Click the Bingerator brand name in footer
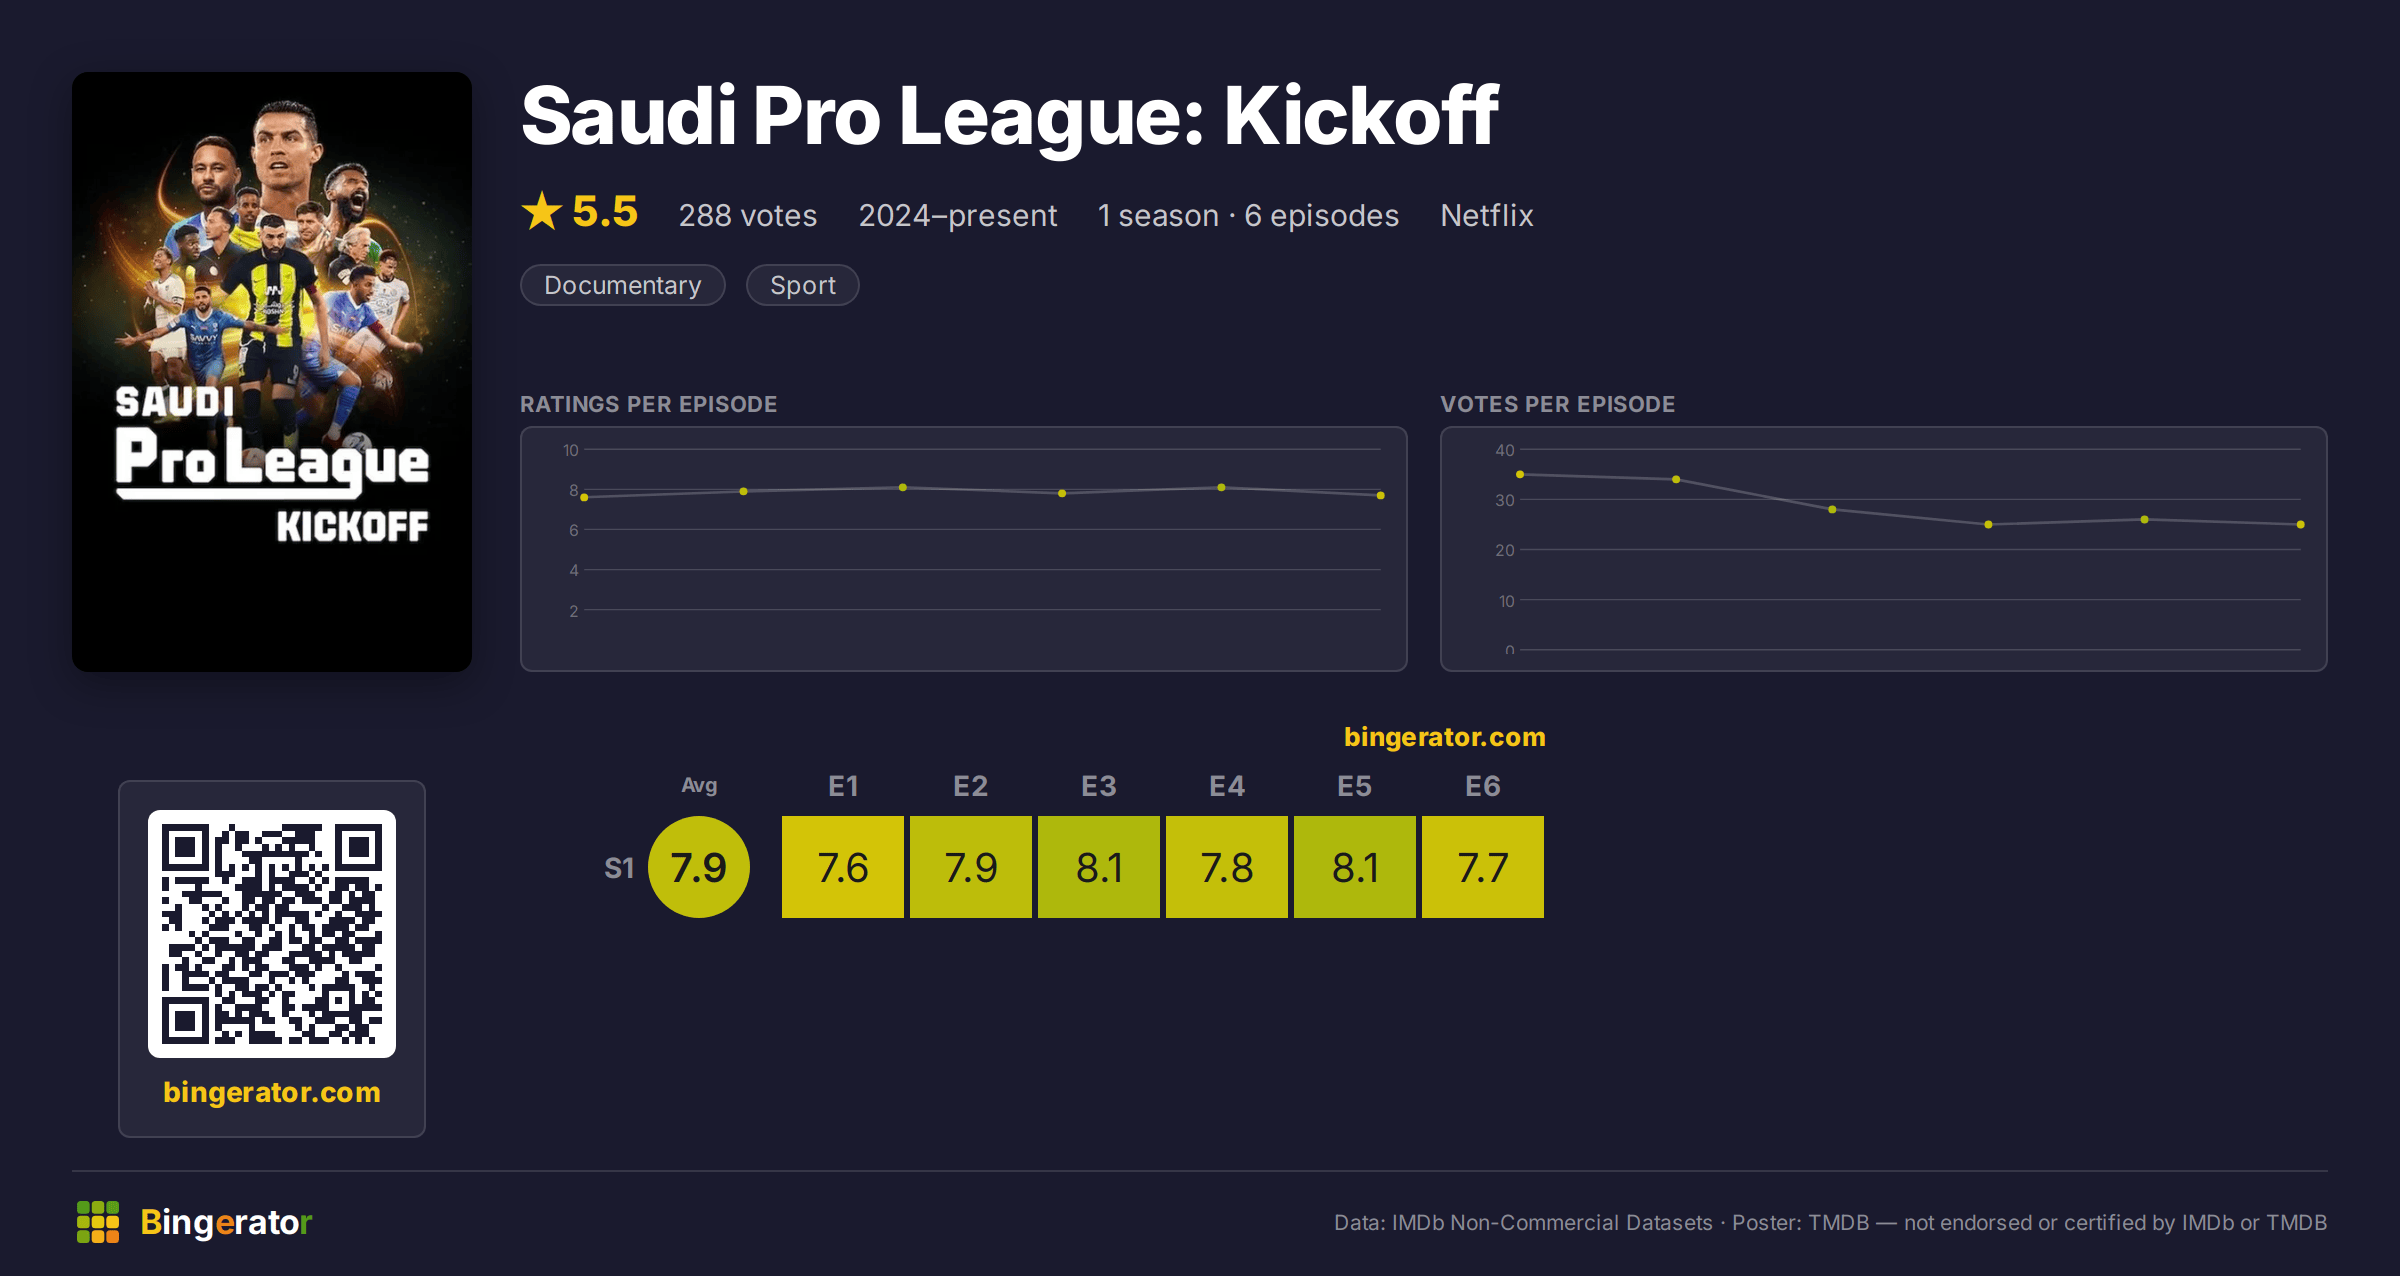 point(226,1222)
